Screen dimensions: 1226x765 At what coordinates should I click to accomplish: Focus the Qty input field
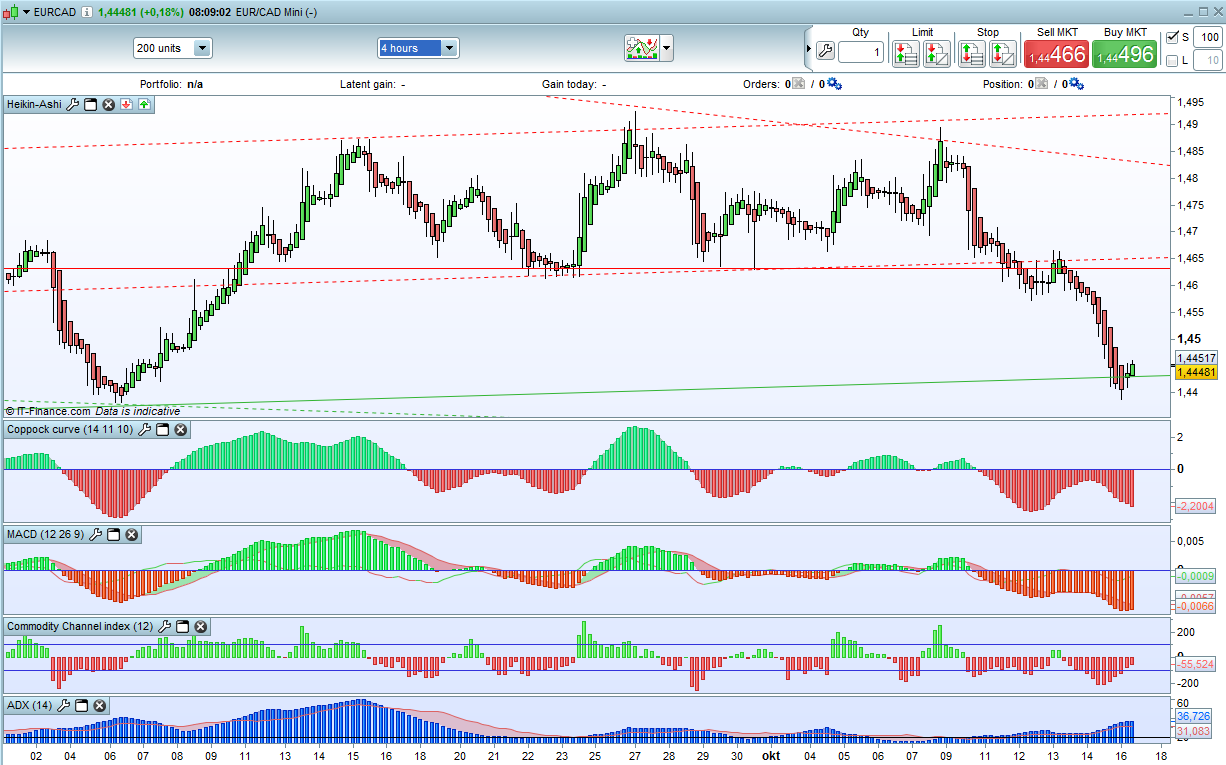coord(860,52)
